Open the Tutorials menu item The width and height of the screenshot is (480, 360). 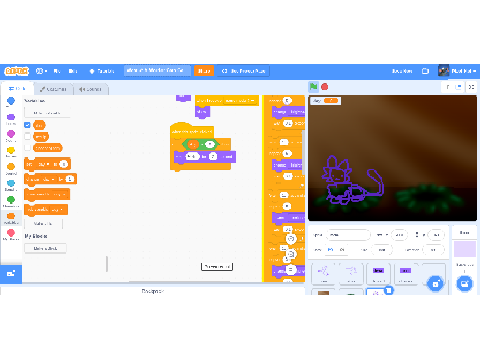[x=102, y=71]
